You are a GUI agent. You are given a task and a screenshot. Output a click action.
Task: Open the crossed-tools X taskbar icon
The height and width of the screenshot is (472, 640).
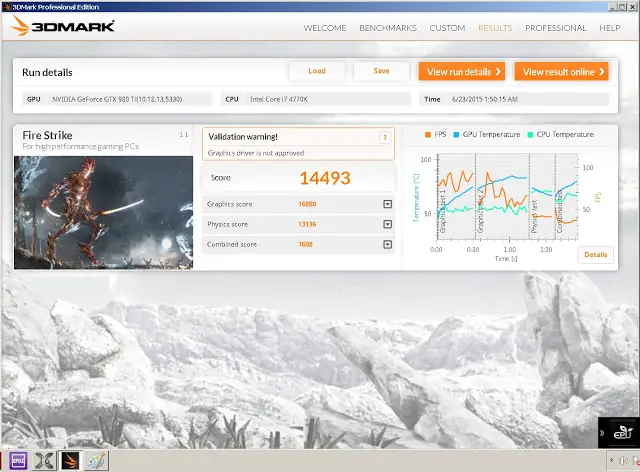(44, 461)
